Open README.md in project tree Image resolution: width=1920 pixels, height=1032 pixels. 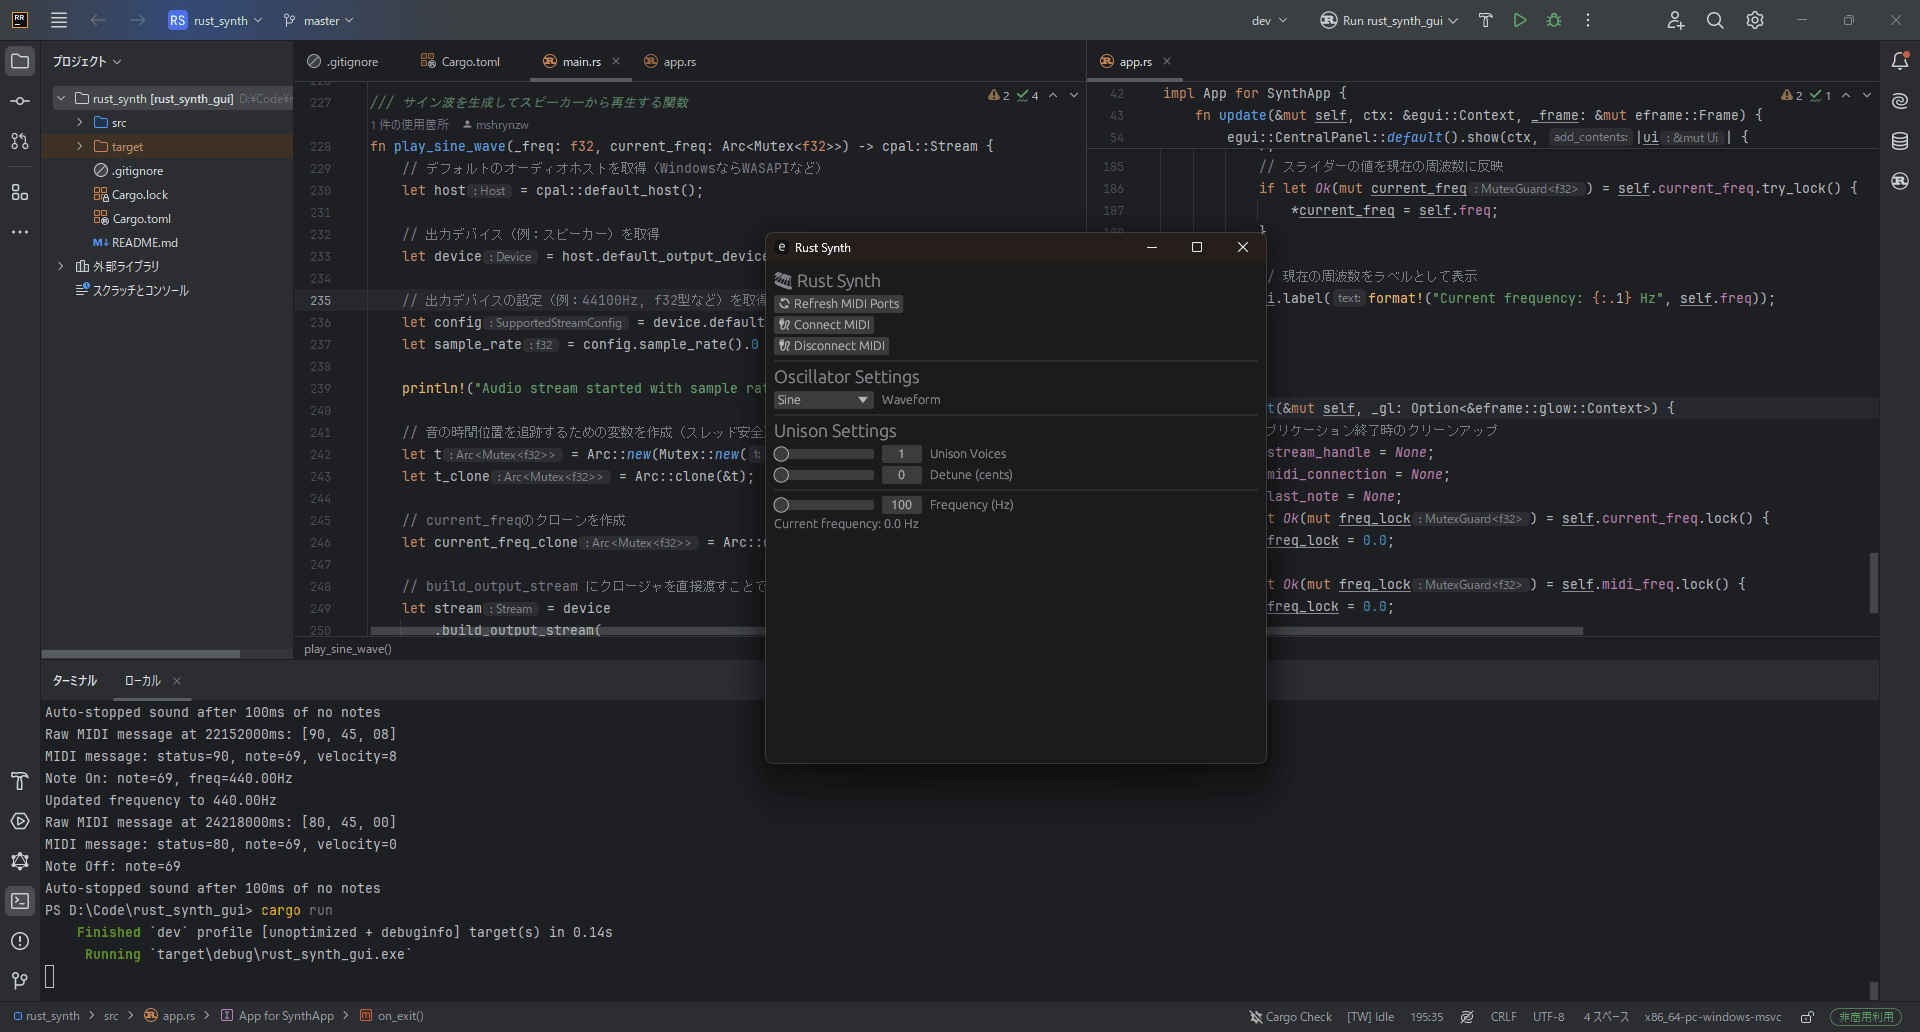tap(134, 243)
